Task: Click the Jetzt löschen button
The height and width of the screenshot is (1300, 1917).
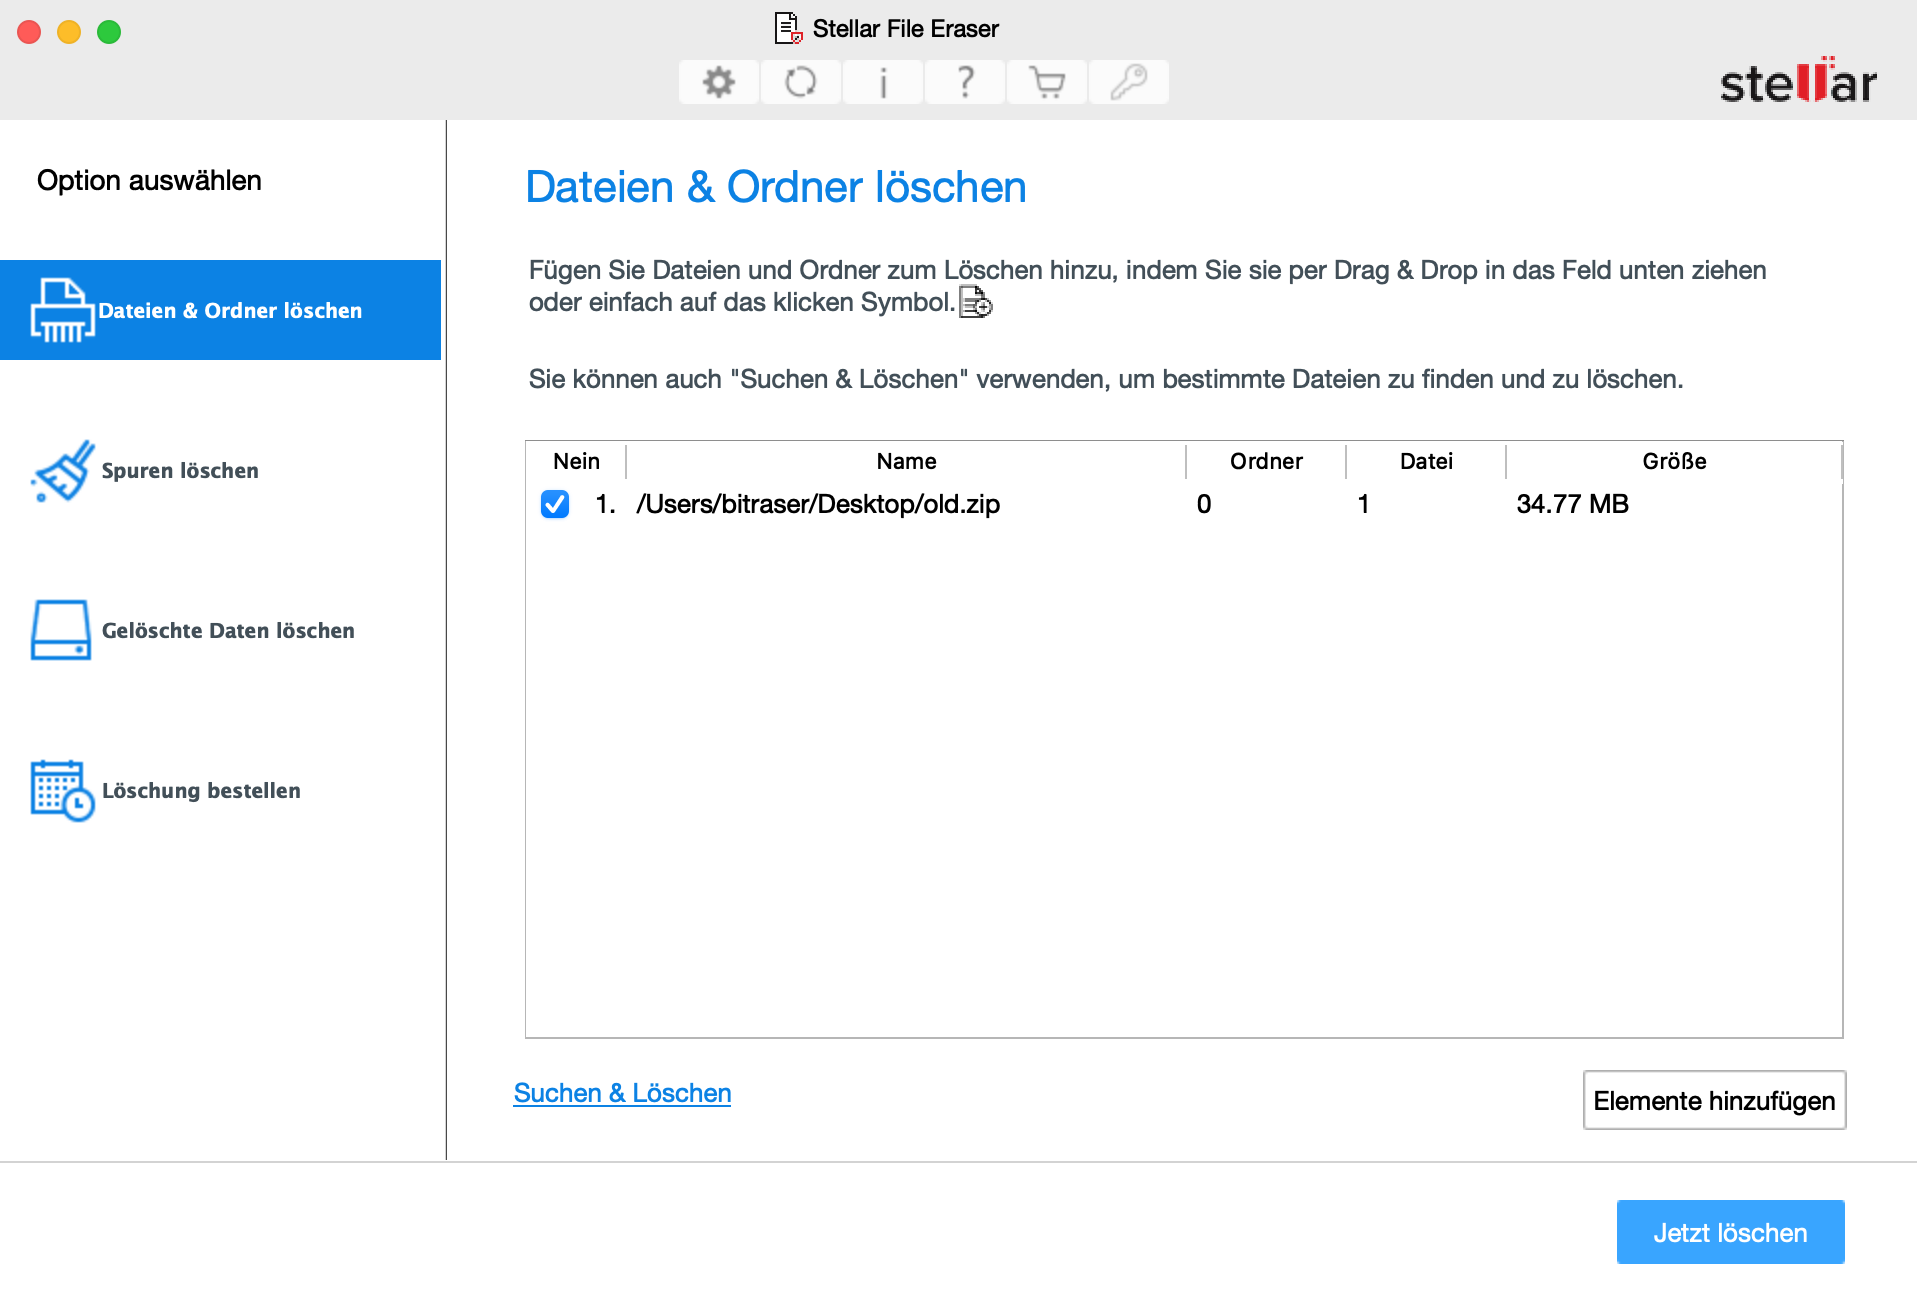Action: 1730,1232
